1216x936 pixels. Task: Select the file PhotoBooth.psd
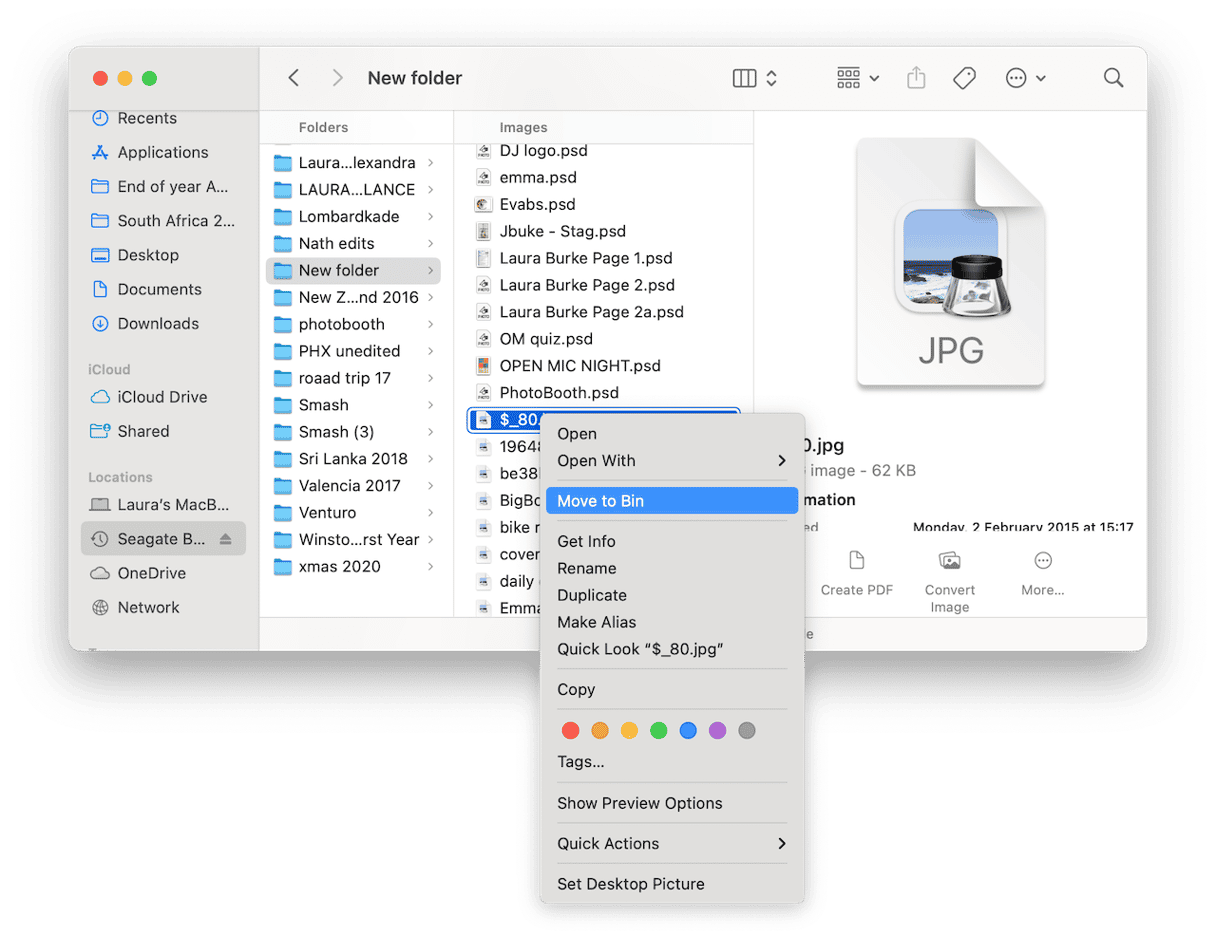click(604, 393)
